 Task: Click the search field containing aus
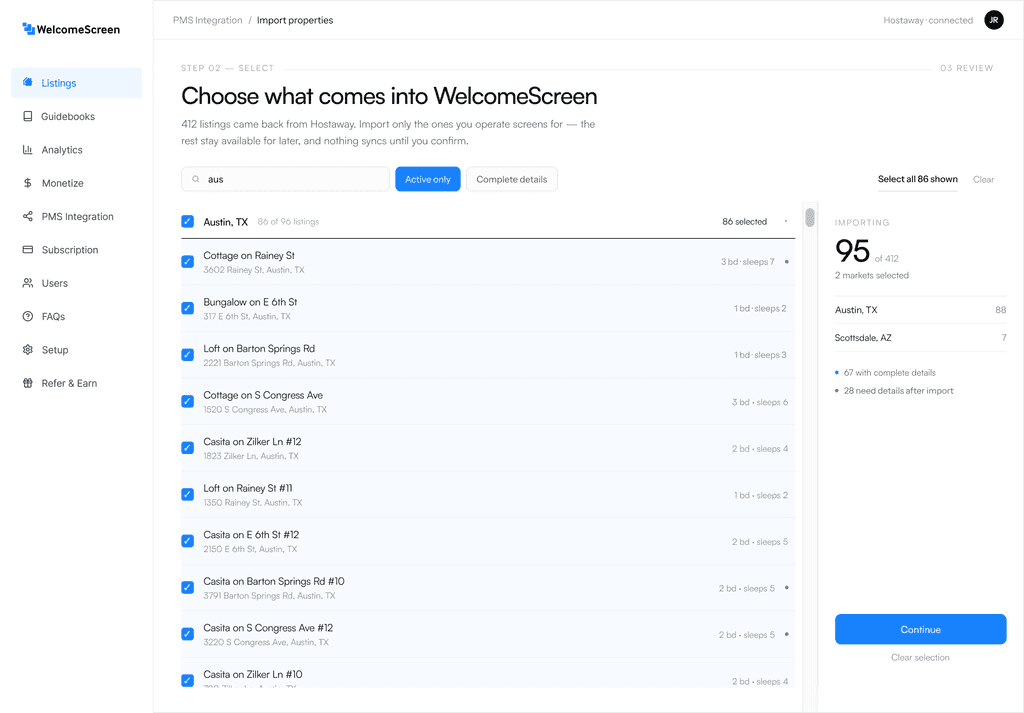(285, 179)
